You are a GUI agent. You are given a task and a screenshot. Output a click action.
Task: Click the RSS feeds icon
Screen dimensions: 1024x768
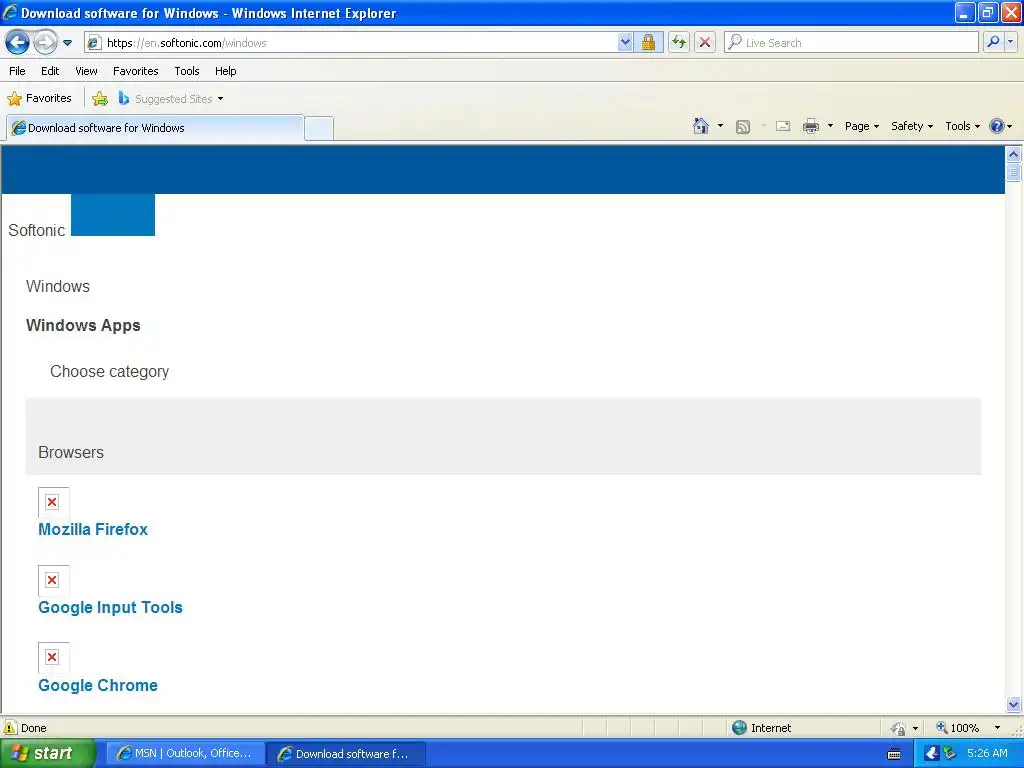[x=743, y=127]
